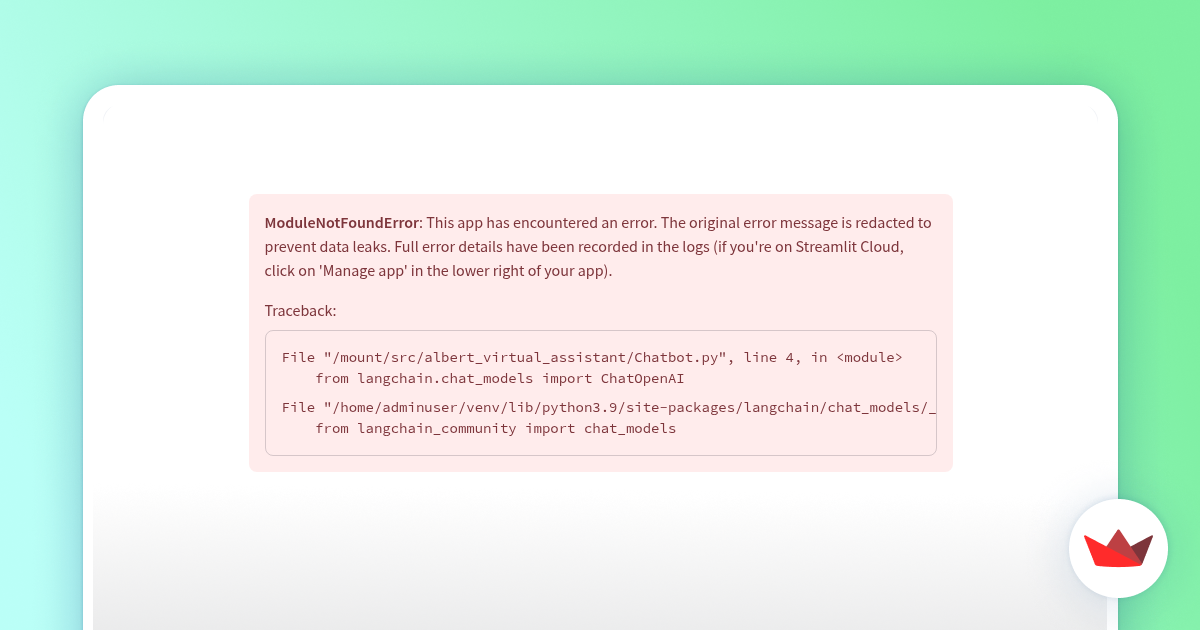Click the 'import ChatOpenAI' code line
The height and width of the screenshot is (630, 1200).
tap(500, 379)
